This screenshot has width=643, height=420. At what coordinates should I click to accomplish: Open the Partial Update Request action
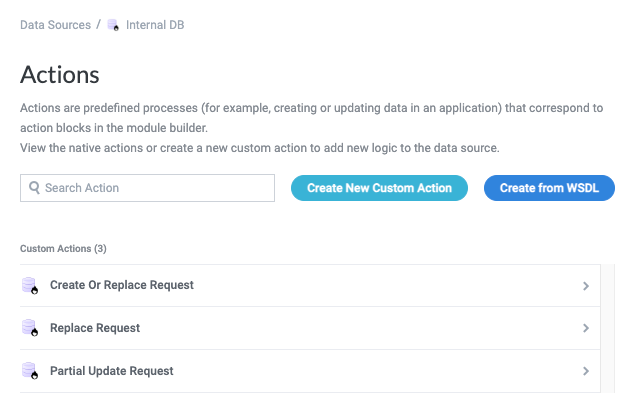[x=111, y=371]
